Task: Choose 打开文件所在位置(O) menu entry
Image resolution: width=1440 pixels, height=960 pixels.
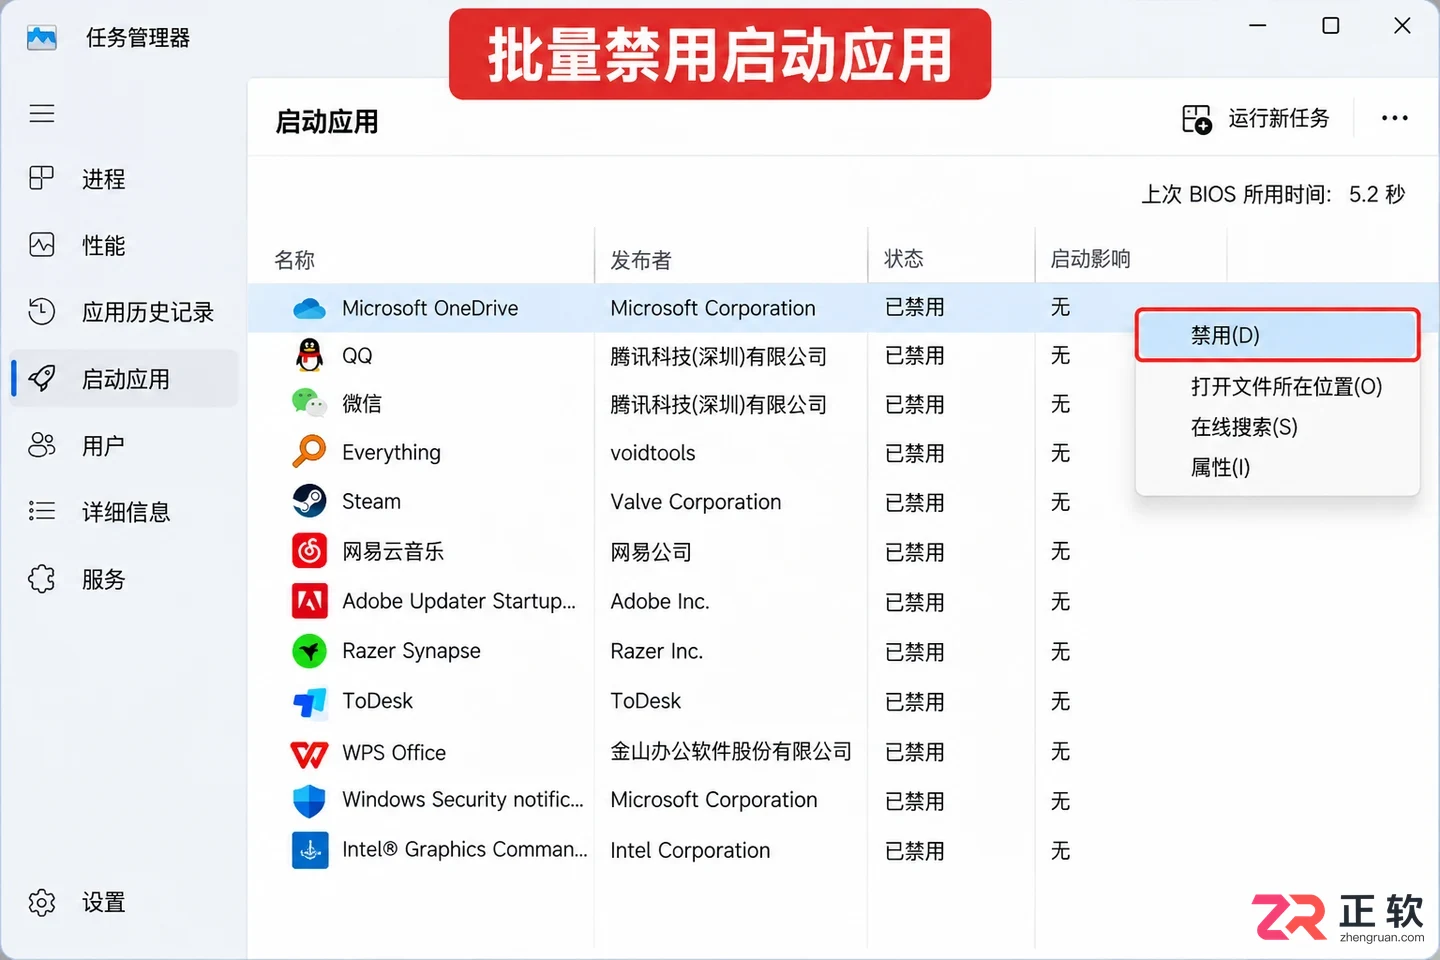Action: (x=1286, y=386)
